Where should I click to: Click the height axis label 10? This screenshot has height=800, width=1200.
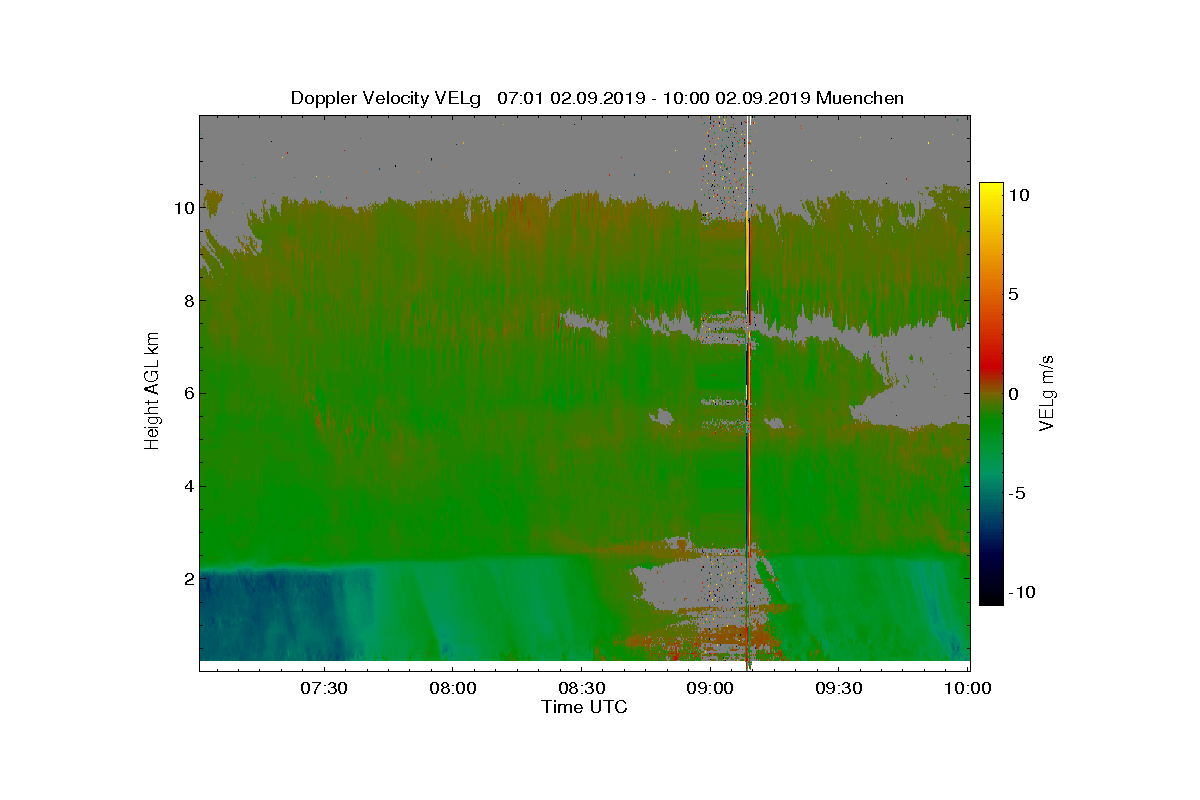point(182,208)
